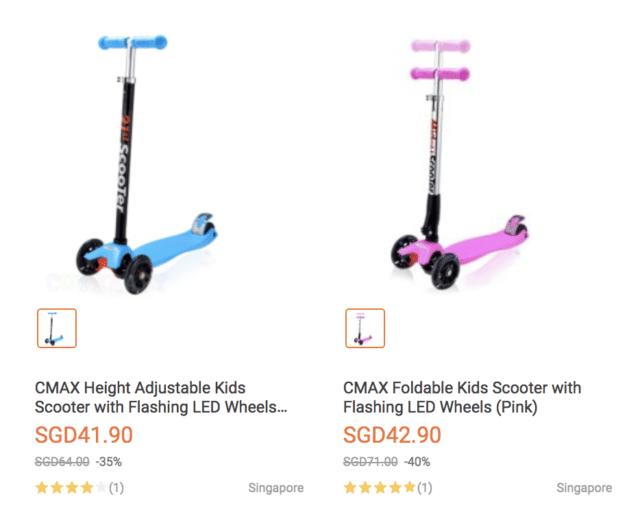The image size is (640, 514).
Task: Open CMAX Foldable Kids Scooter (Pink) title
Action: click(462, 397)
